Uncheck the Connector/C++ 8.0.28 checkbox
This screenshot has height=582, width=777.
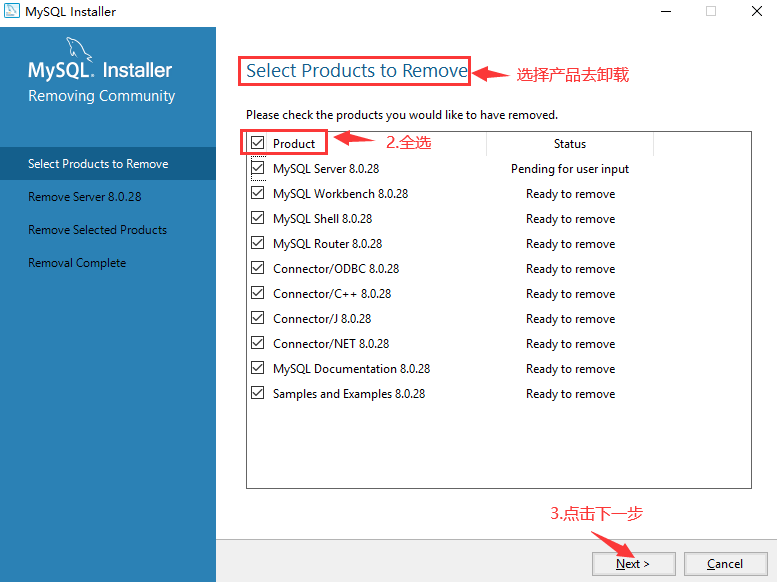257,293
